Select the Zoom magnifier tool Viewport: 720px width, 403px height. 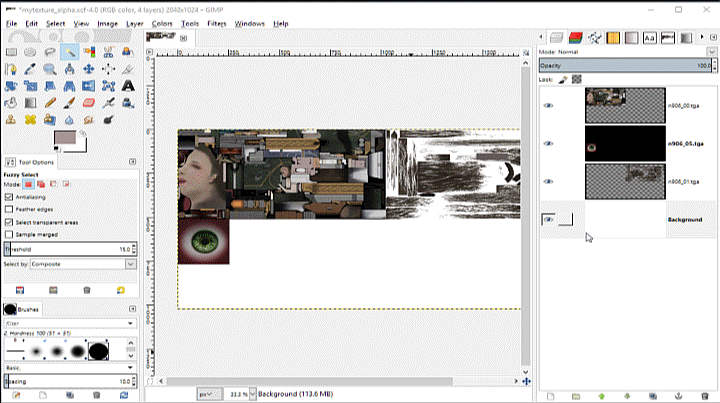[x=51, y=69]
